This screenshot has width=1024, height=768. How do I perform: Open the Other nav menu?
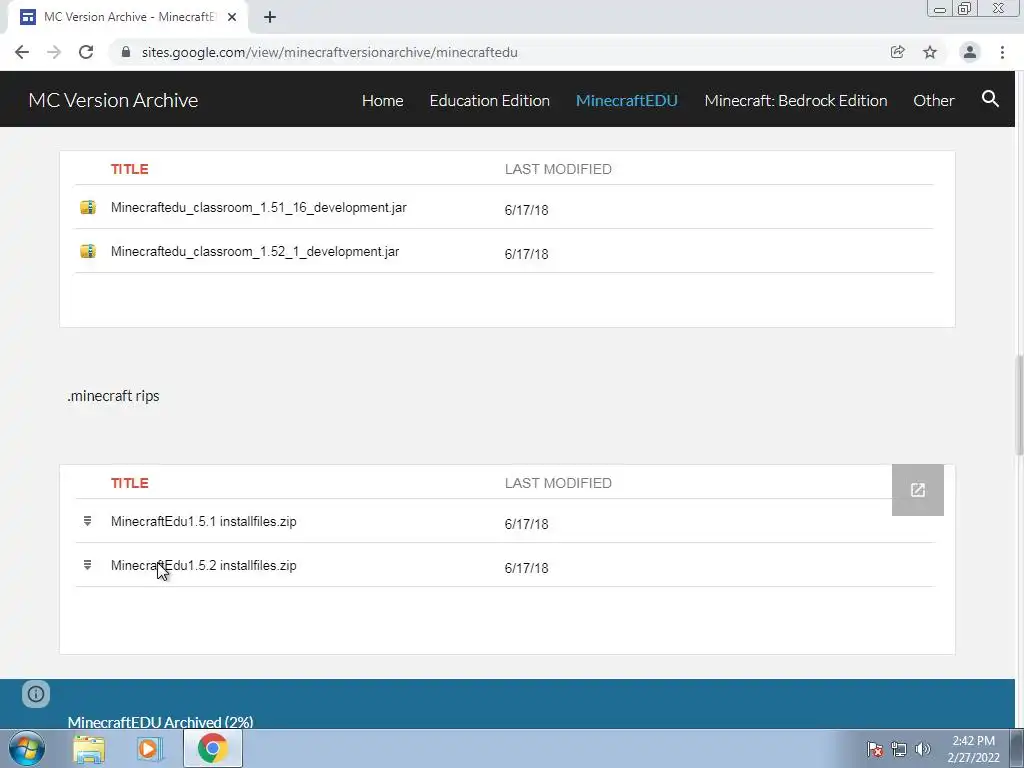click(x=934, y=101)
